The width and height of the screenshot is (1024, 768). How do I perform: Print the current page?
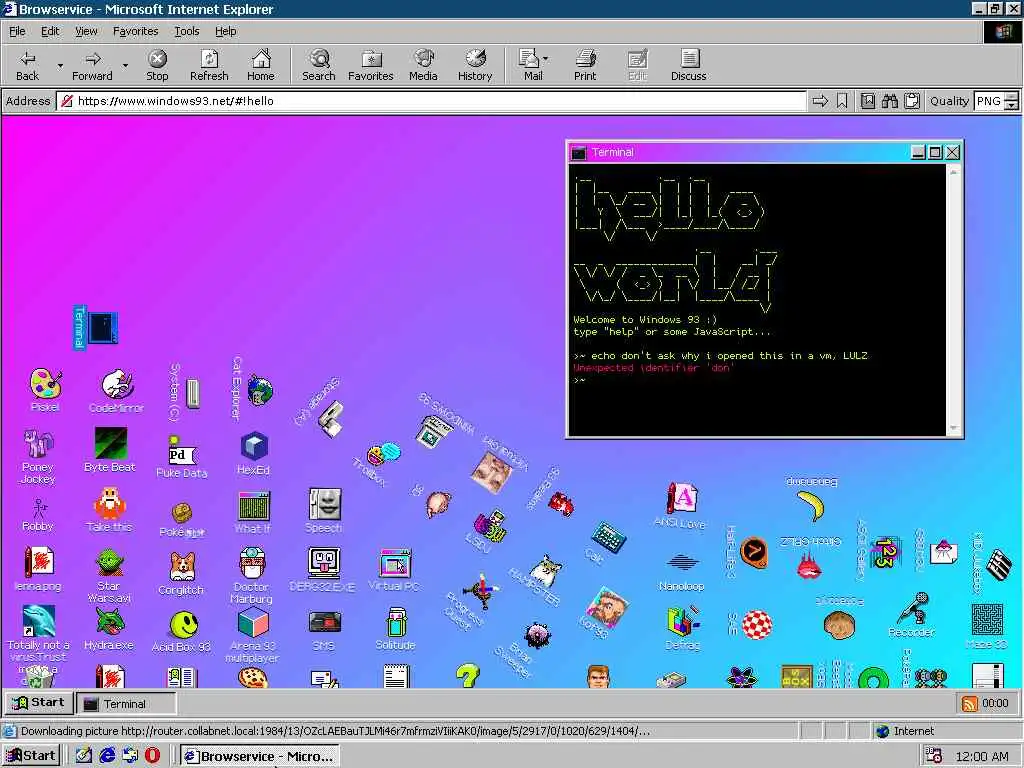click(x=585, y=65)
